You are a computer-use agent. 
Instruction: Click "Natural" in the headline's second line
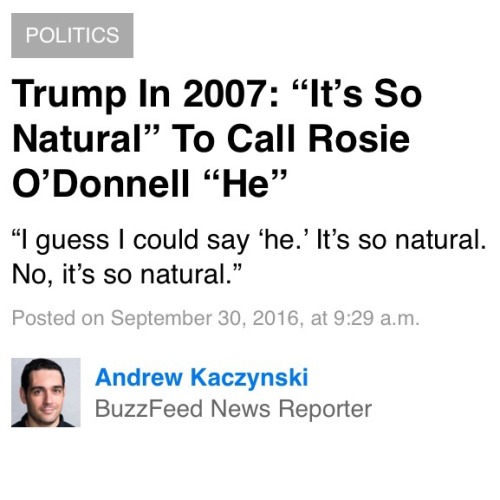click(86, 139)
